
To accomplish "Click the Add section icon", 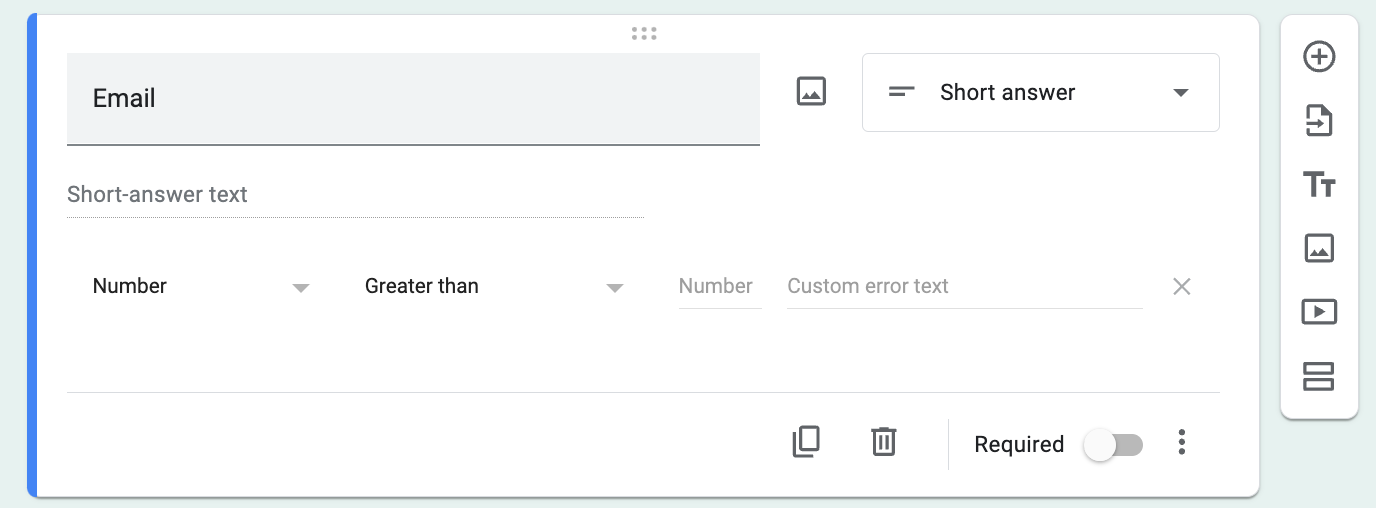I will pyautogui.click(x=1319, y=376).
